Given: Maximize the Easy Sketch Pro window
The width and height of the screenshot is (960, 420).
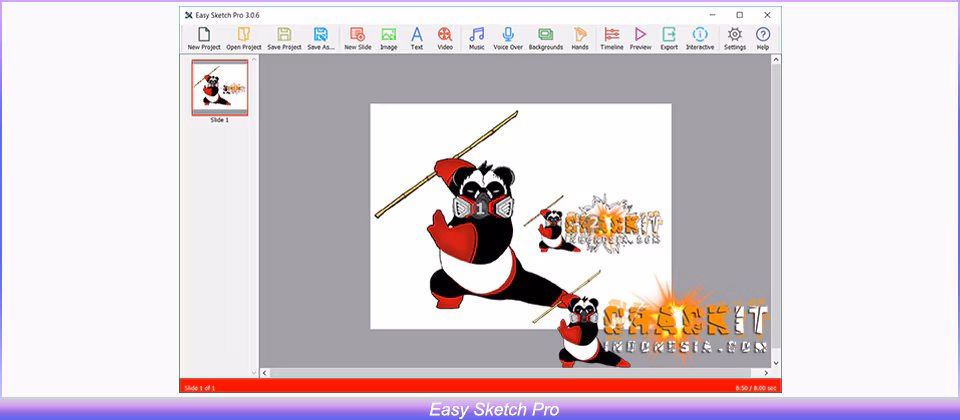Looking at the screenshot, I should 740,15.
